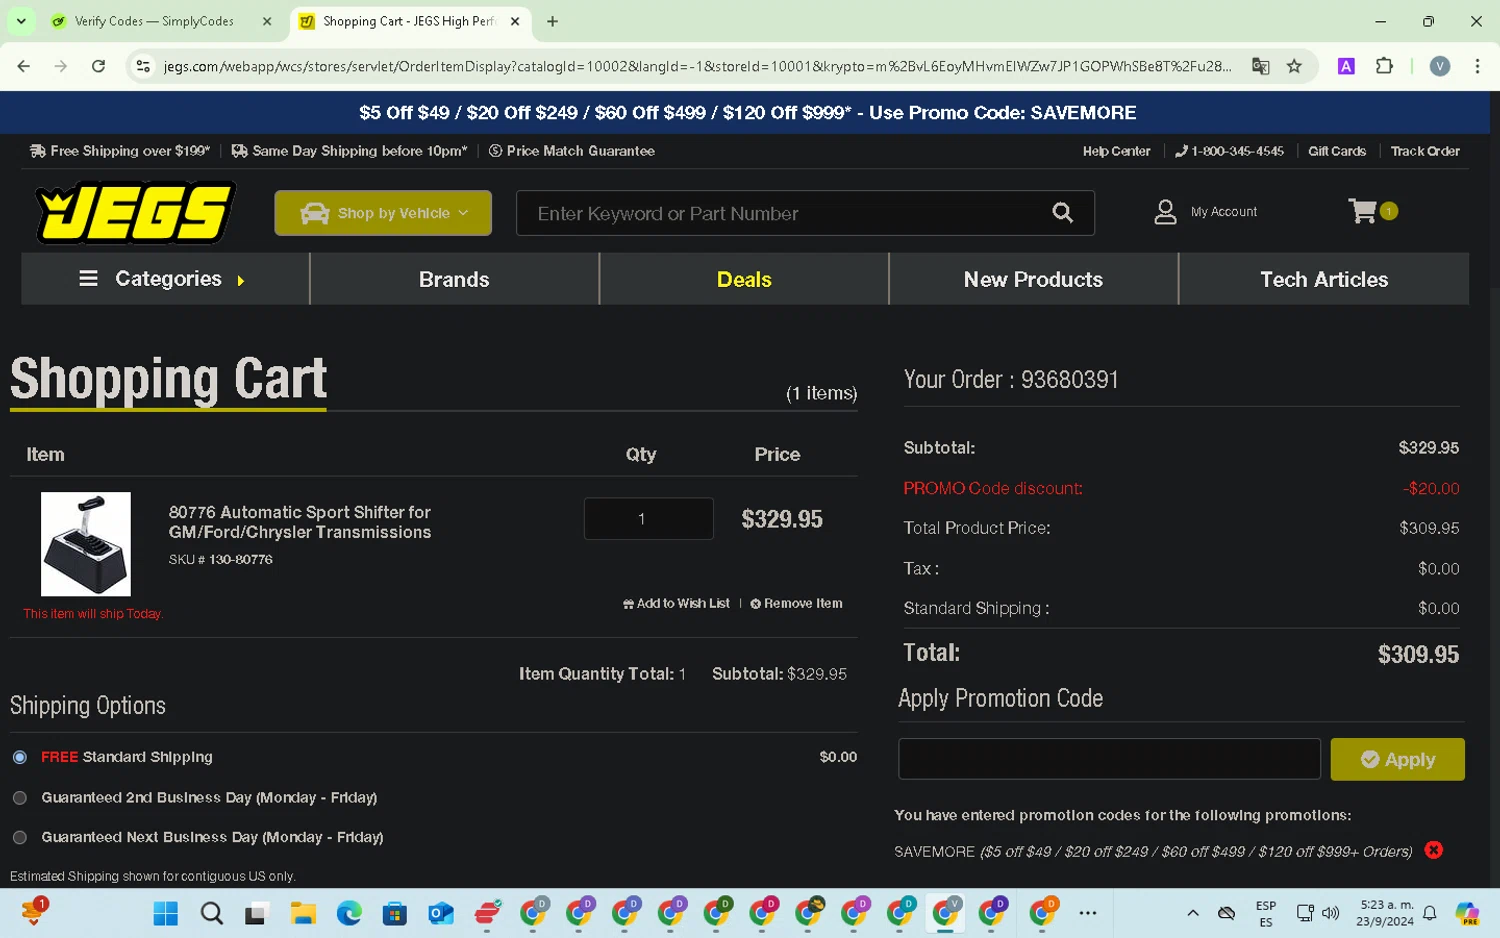
Task: Switch ESP keyboard language in system tray
Action: point(1266,913)
